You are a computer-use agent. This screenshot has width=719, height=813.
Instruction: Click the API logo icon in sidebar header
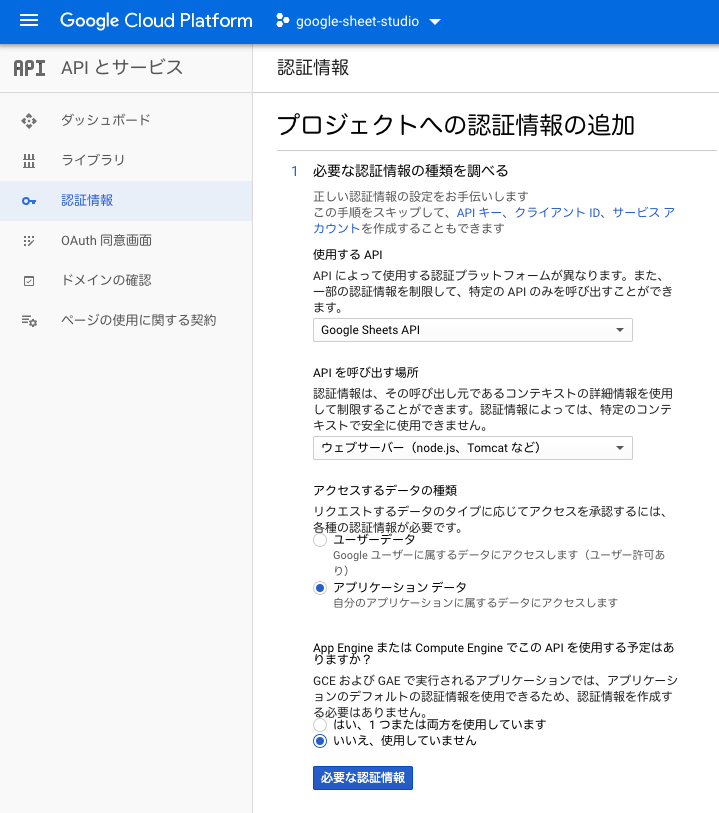pyautogui.click(x=29, y=68)
